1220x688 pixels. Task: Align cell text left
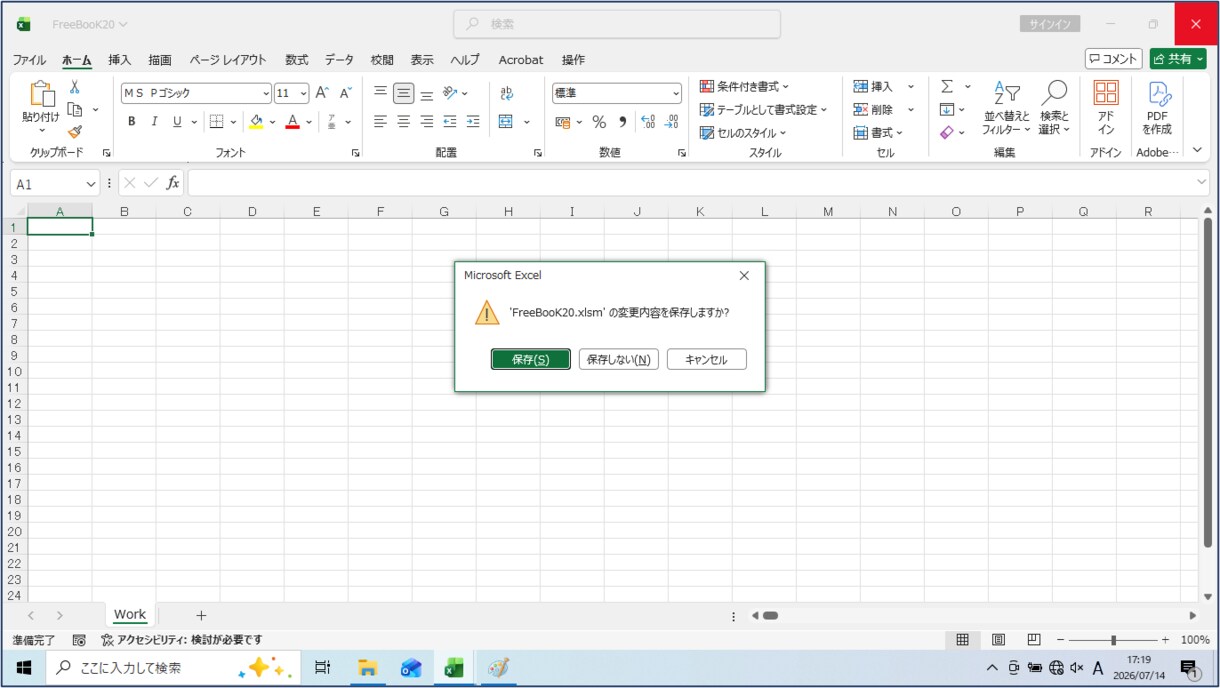(x=381, y=122)
